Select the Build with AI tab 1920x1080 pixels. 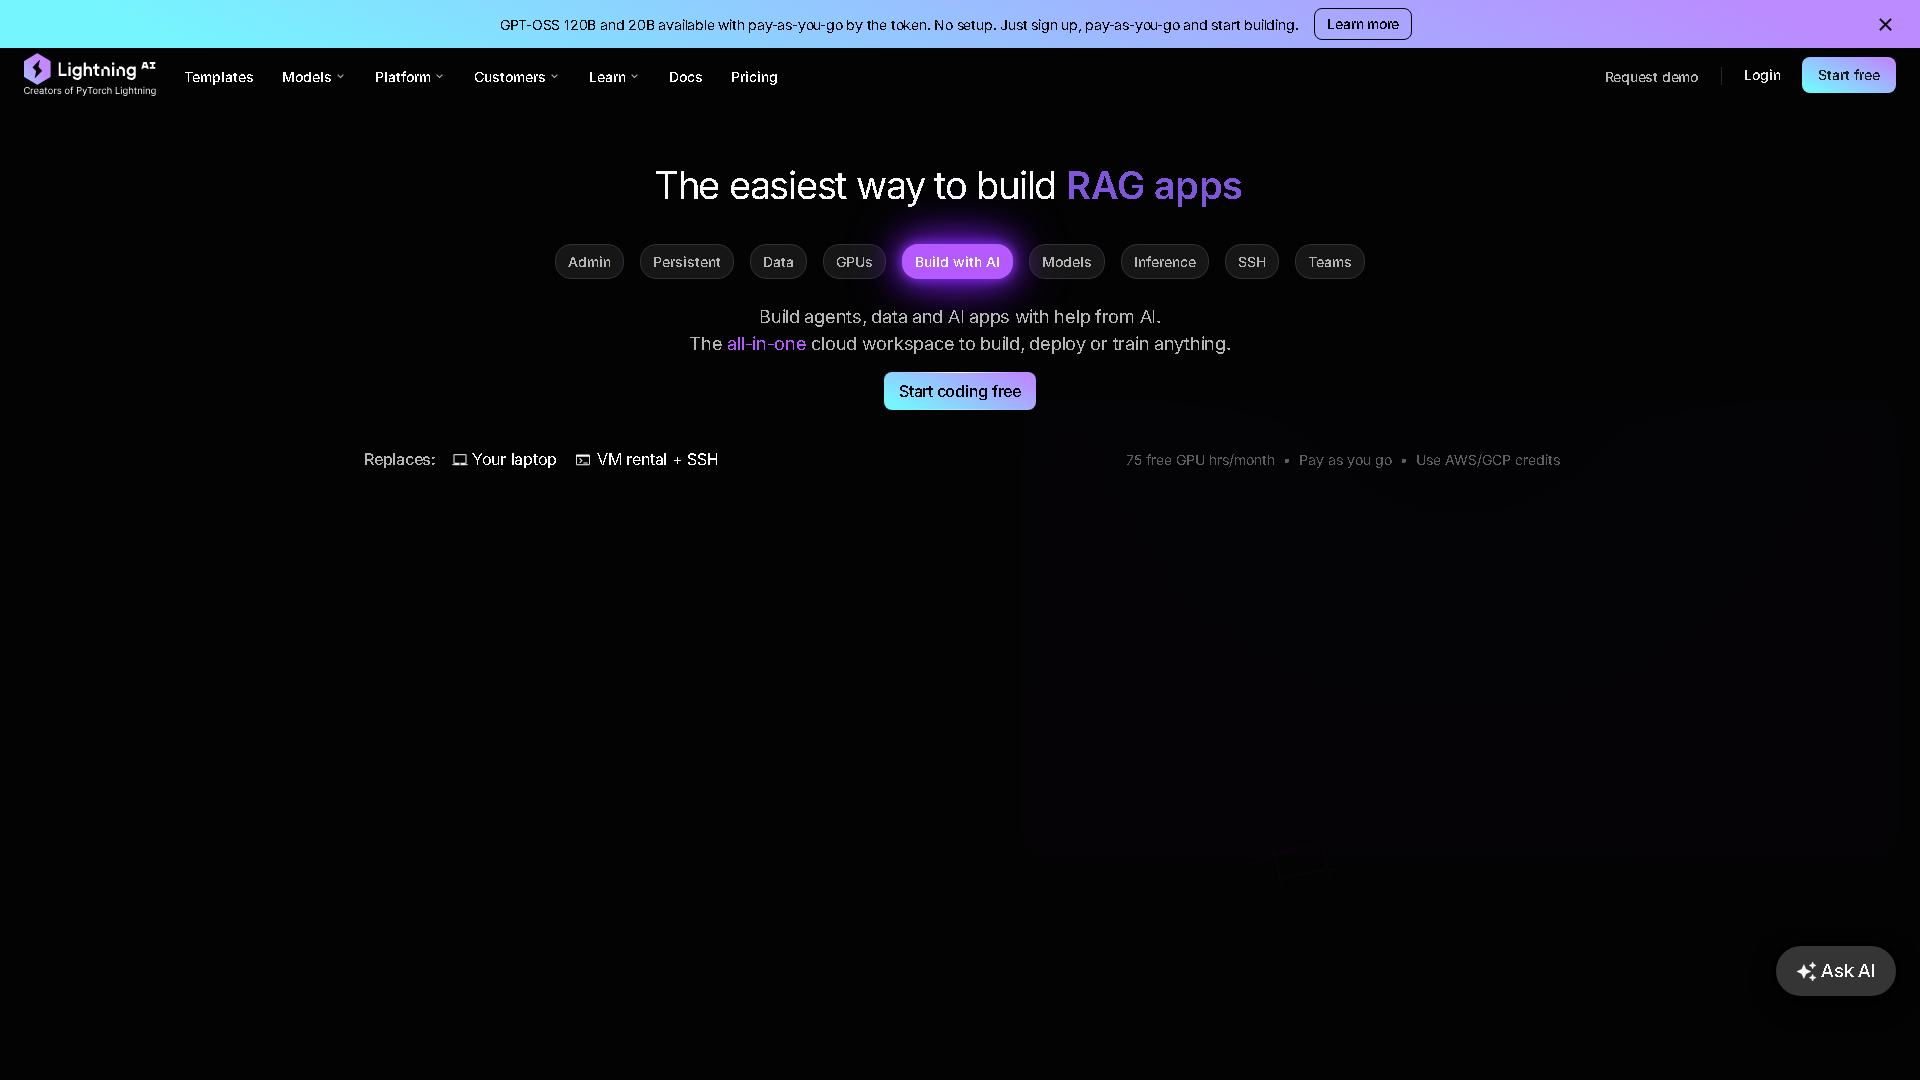(957, 262)
